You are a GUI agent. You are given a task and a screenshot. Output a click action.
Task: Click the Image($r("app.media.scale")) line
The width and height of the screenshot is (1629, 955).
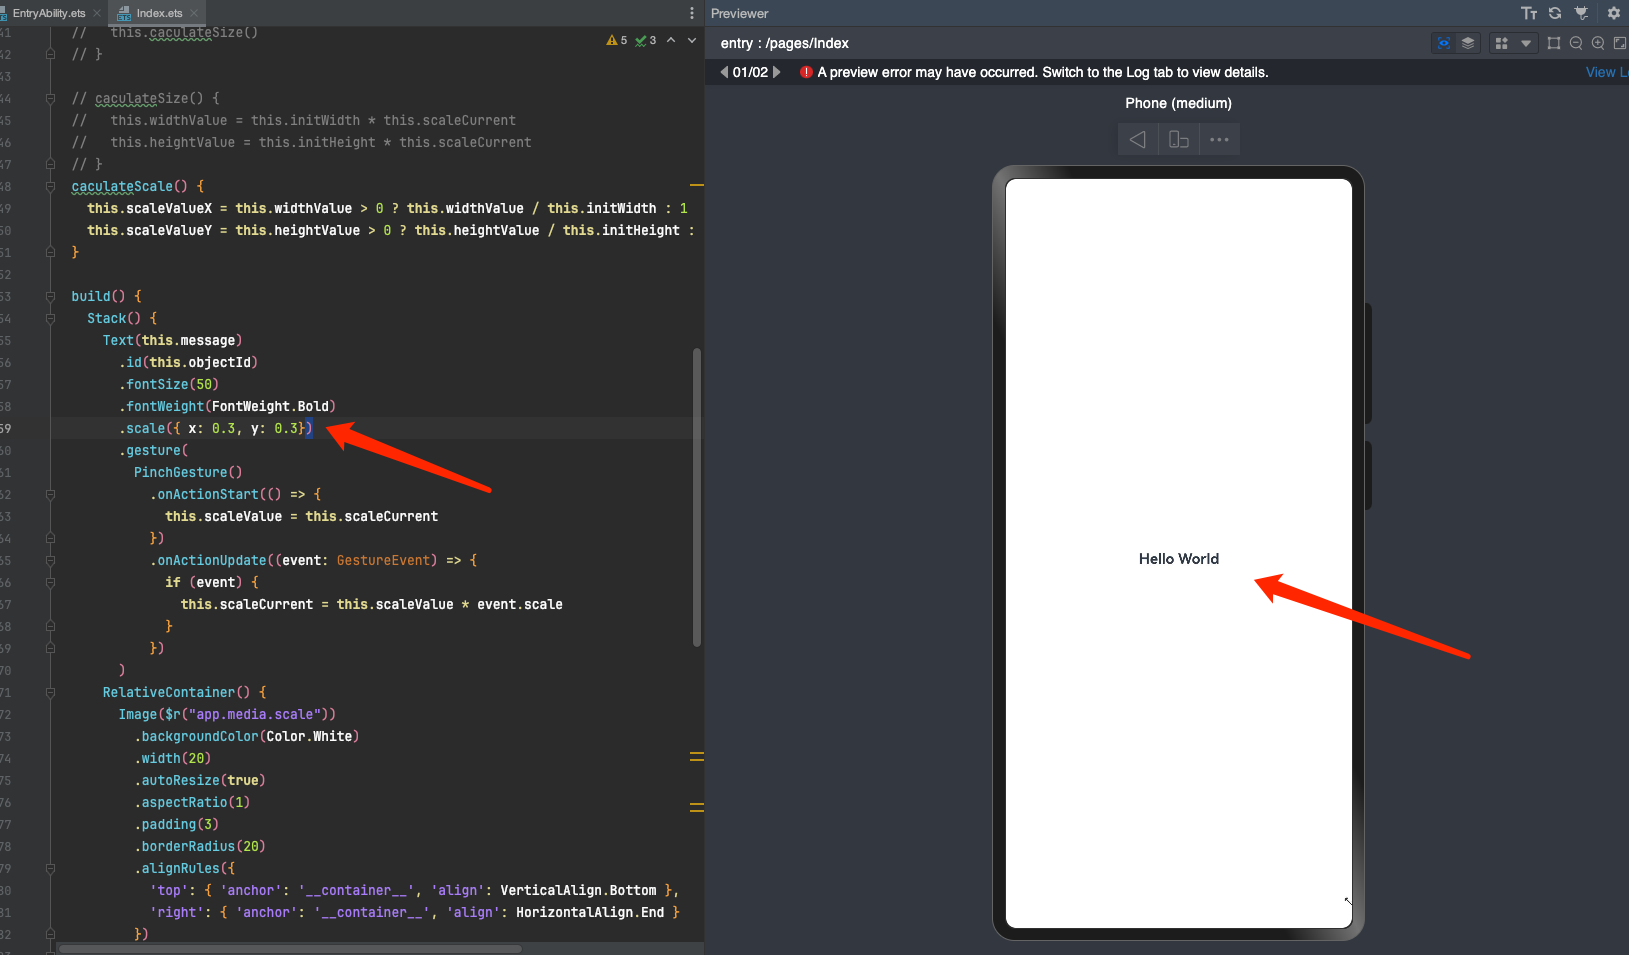(x=227, y=714)
